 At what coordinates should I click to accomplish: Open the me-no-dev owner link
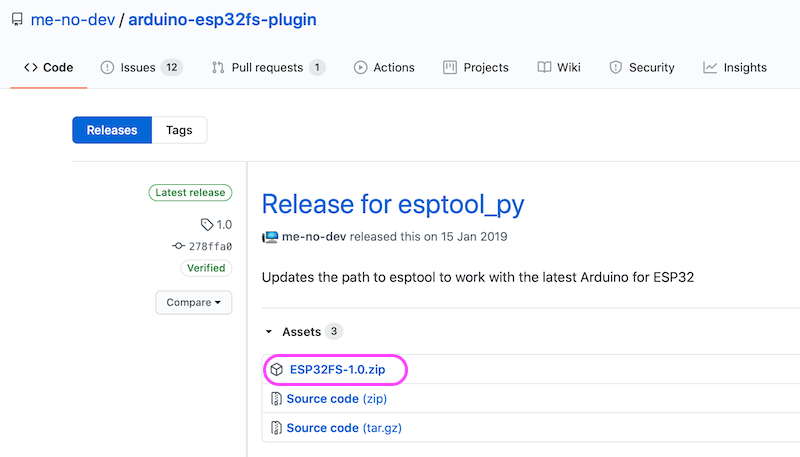click(73, 19)
